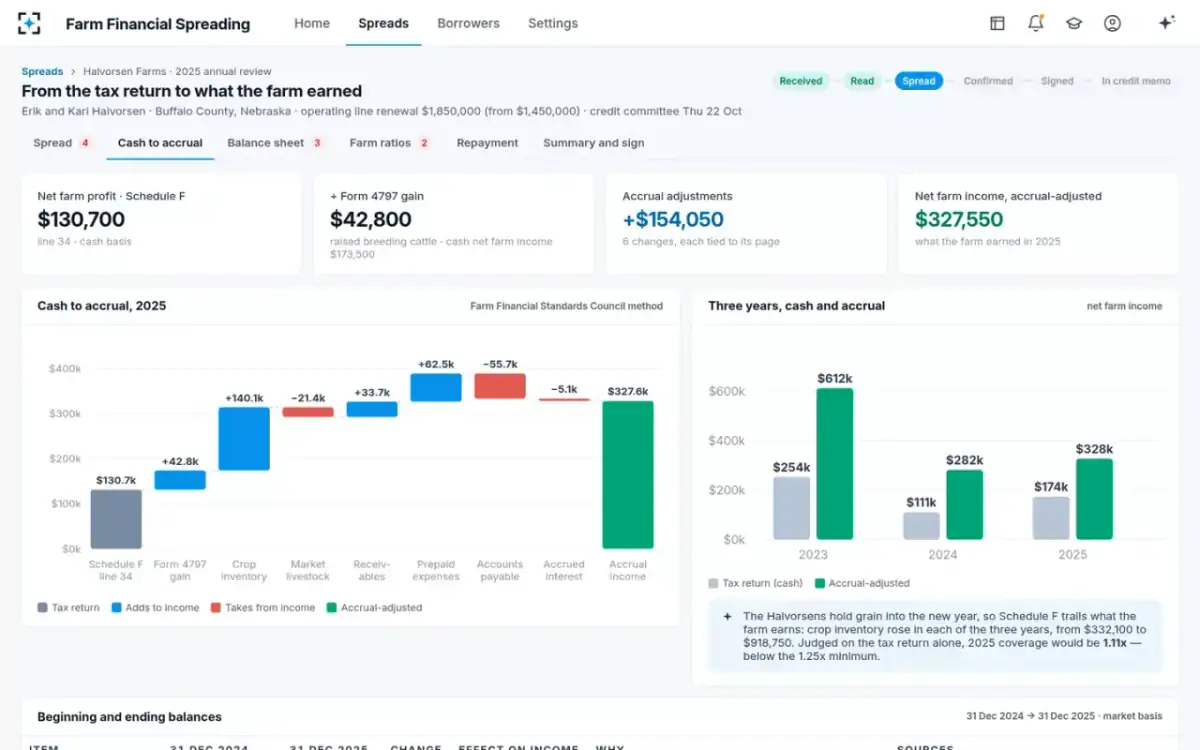
Task: Click the Market livestock −21.4k bar
Action: [308, 412]
